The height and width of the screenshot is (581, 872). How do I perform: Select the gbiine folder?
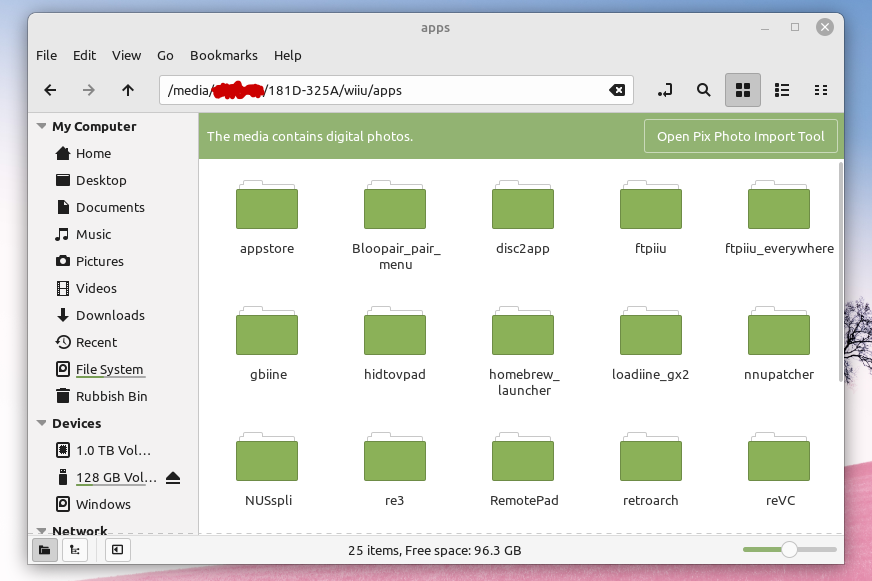(x=267, y=344)
